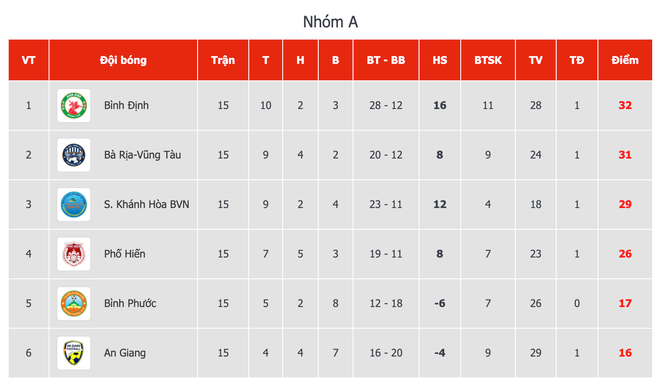Image resolution: width=660 pixels, height=390 pixels.
Task: Open the Bình Định team name link
Action: point(126,106)
